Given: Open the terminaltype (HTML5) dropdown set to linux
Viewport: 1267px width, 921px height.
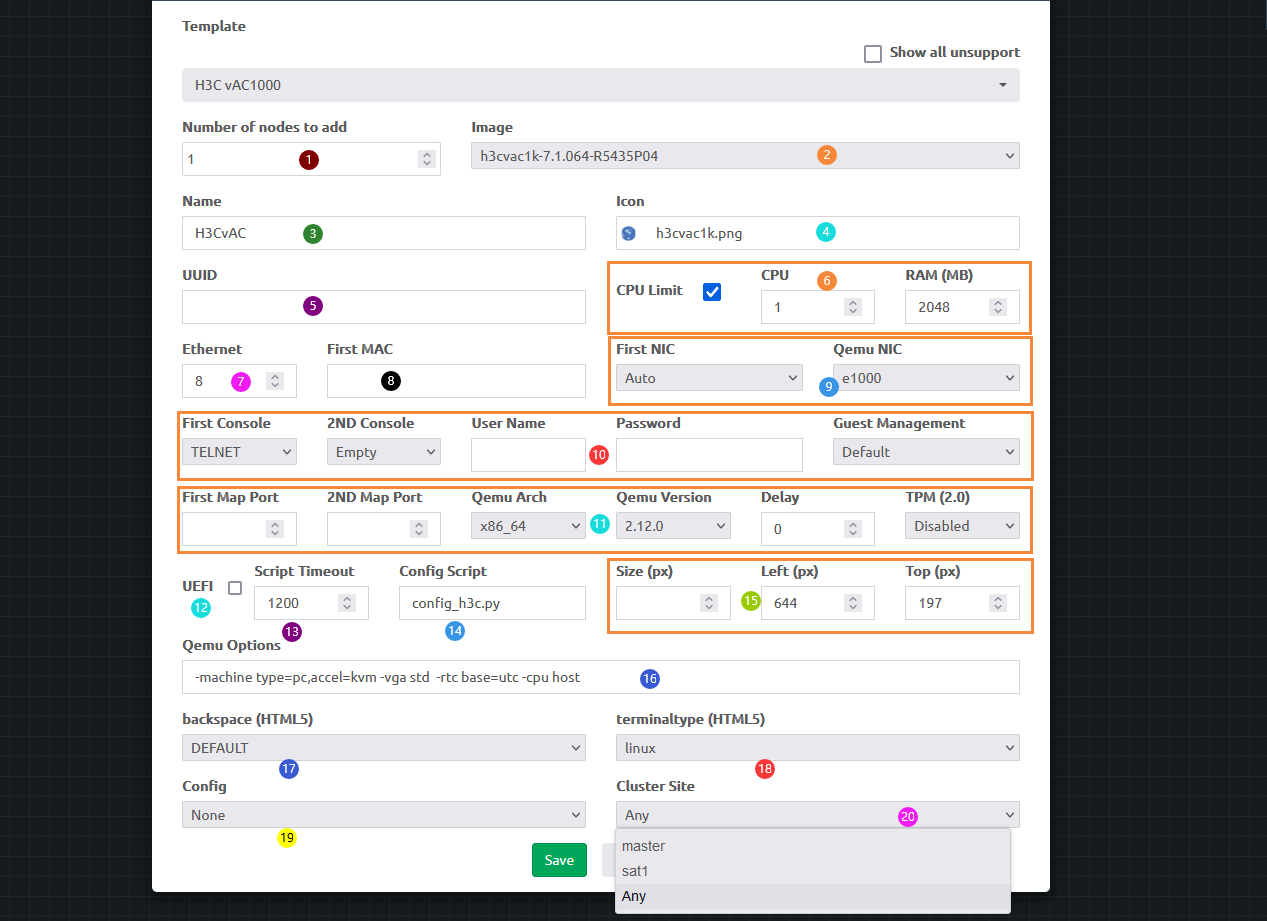Looking at the screenshot, I should pyautogui.click(x=818, y=748).
